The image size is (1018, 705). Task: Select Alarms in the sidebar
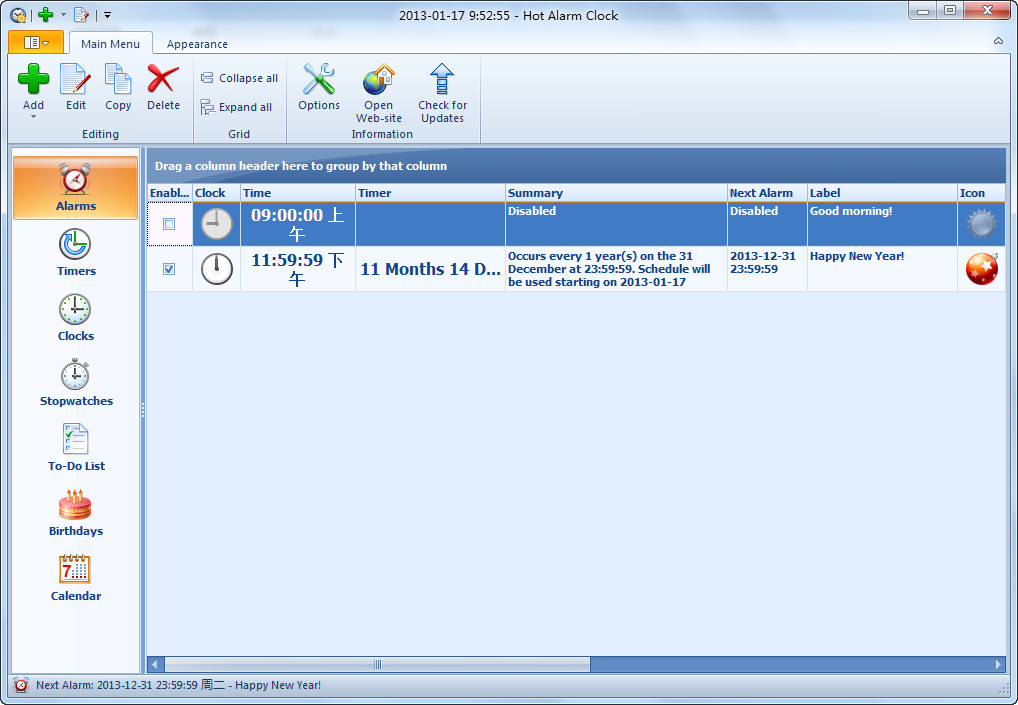(x=75, y=188)
